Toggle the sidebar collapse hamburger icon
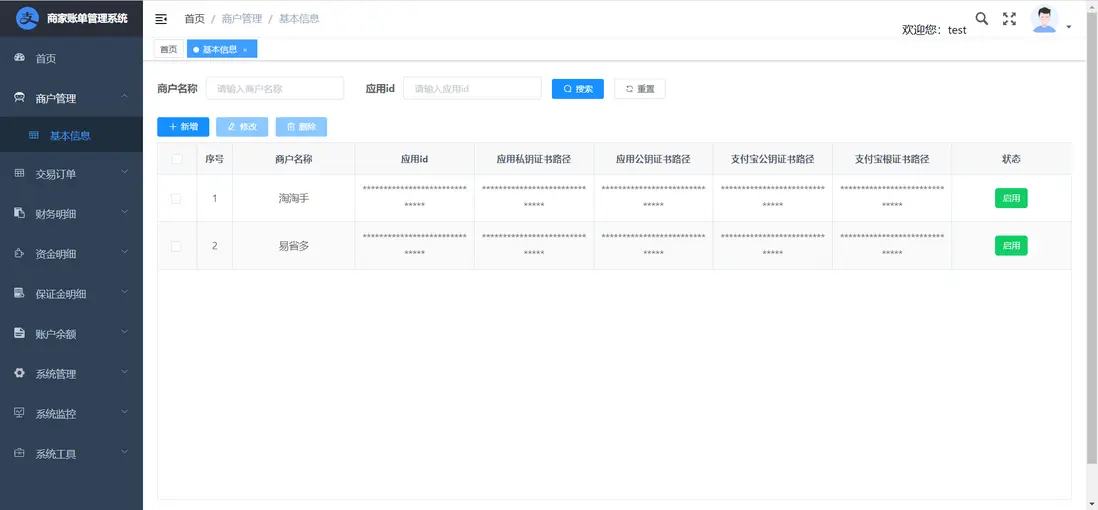This screenshot has height=510, width=1098. coord(161,19)
